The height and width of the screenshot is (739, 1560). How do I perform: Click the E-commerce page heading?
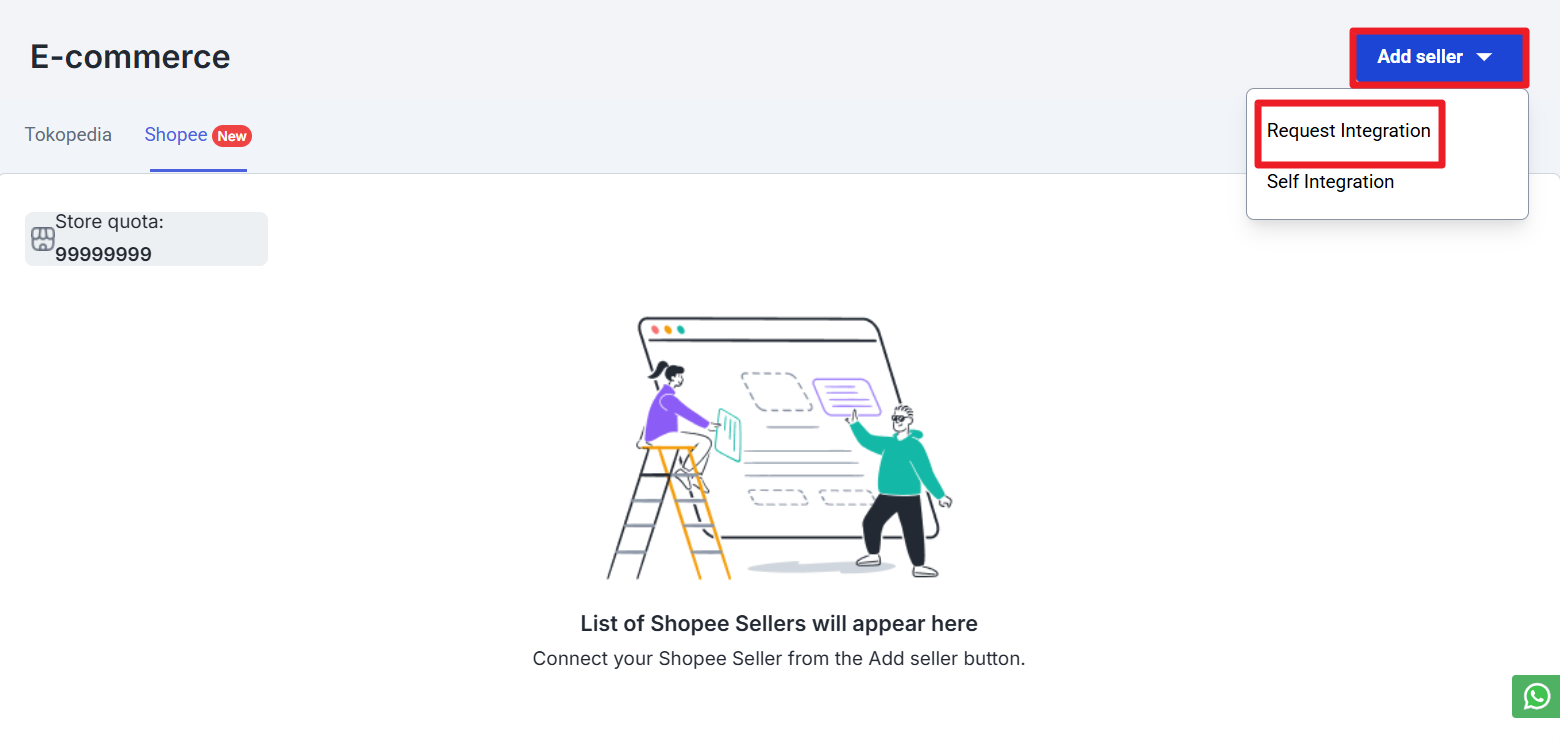(130, 57)
